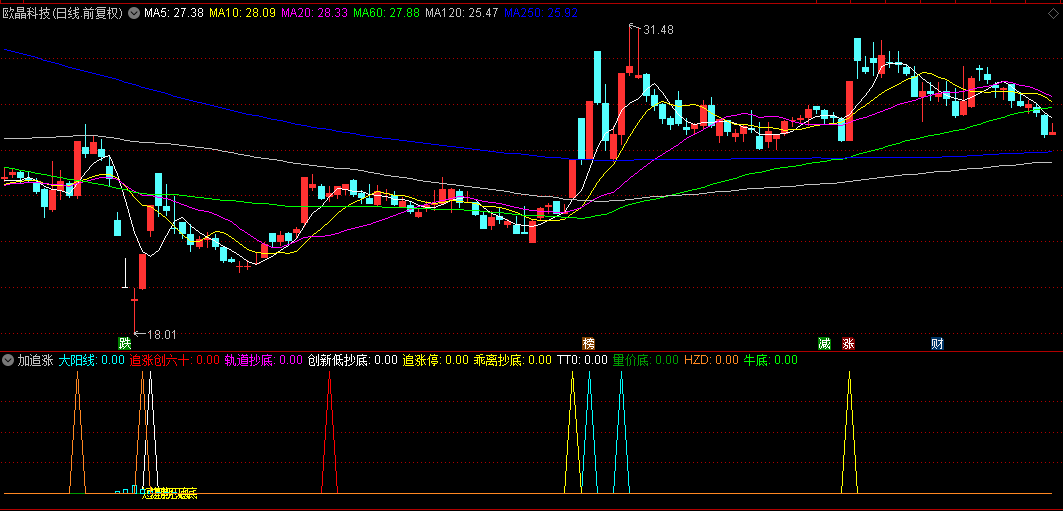Click the last diamond icon at top right
Viewport: 1063px width, 511px height.
pos(1053,13)
